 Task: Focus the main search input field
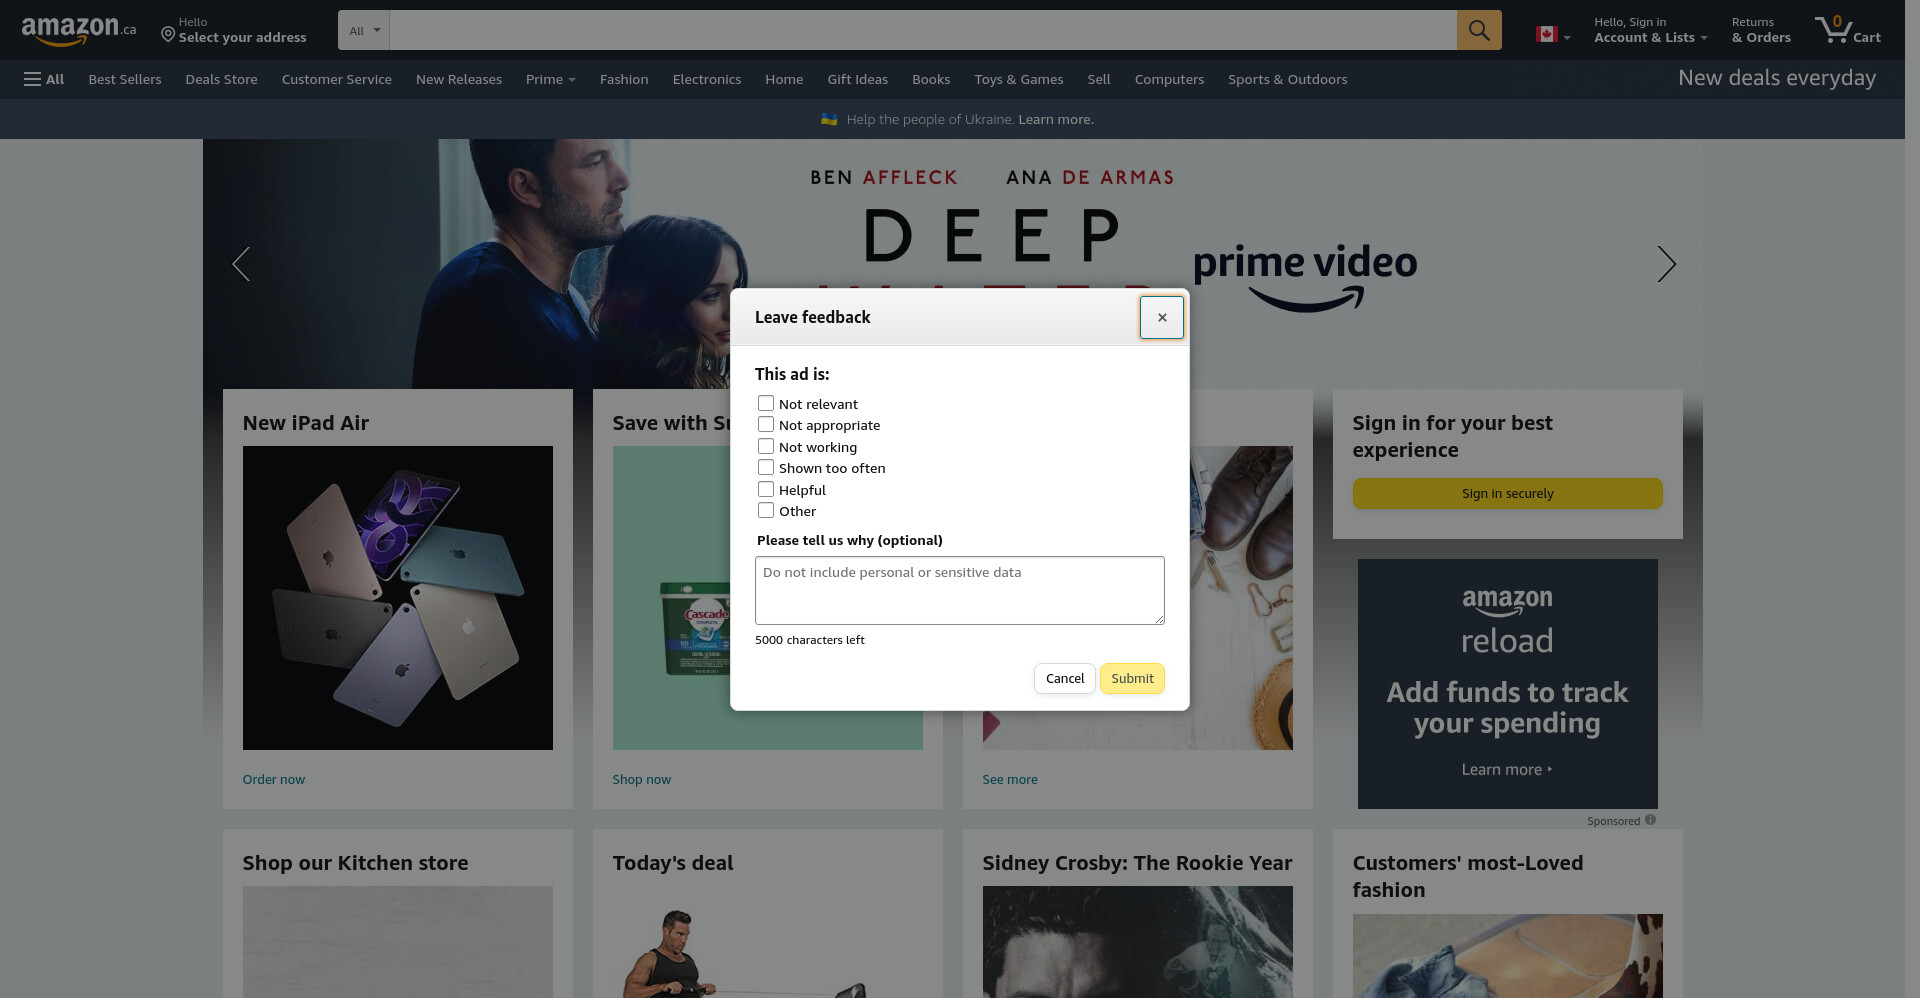[923, 30]
